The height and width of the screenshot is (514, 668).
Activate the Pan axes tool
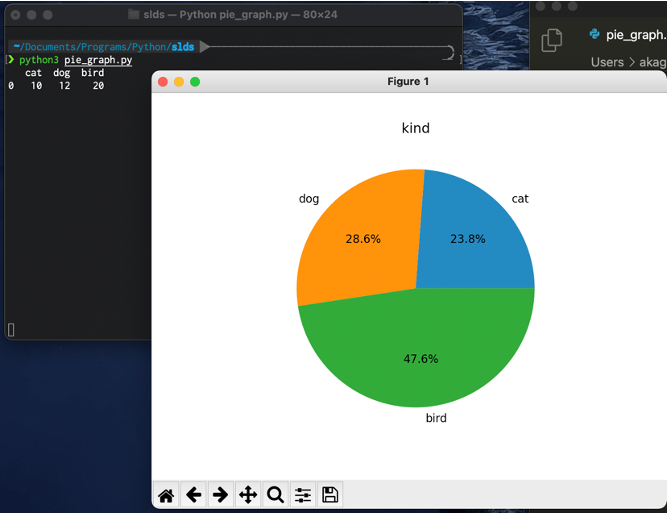(248, 495)
